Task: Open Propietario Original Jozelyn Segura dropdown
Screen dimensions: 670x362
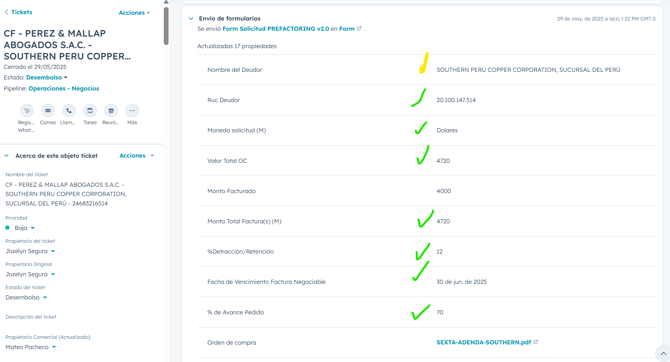Action: pyautogui.click(x=30, y=274)
